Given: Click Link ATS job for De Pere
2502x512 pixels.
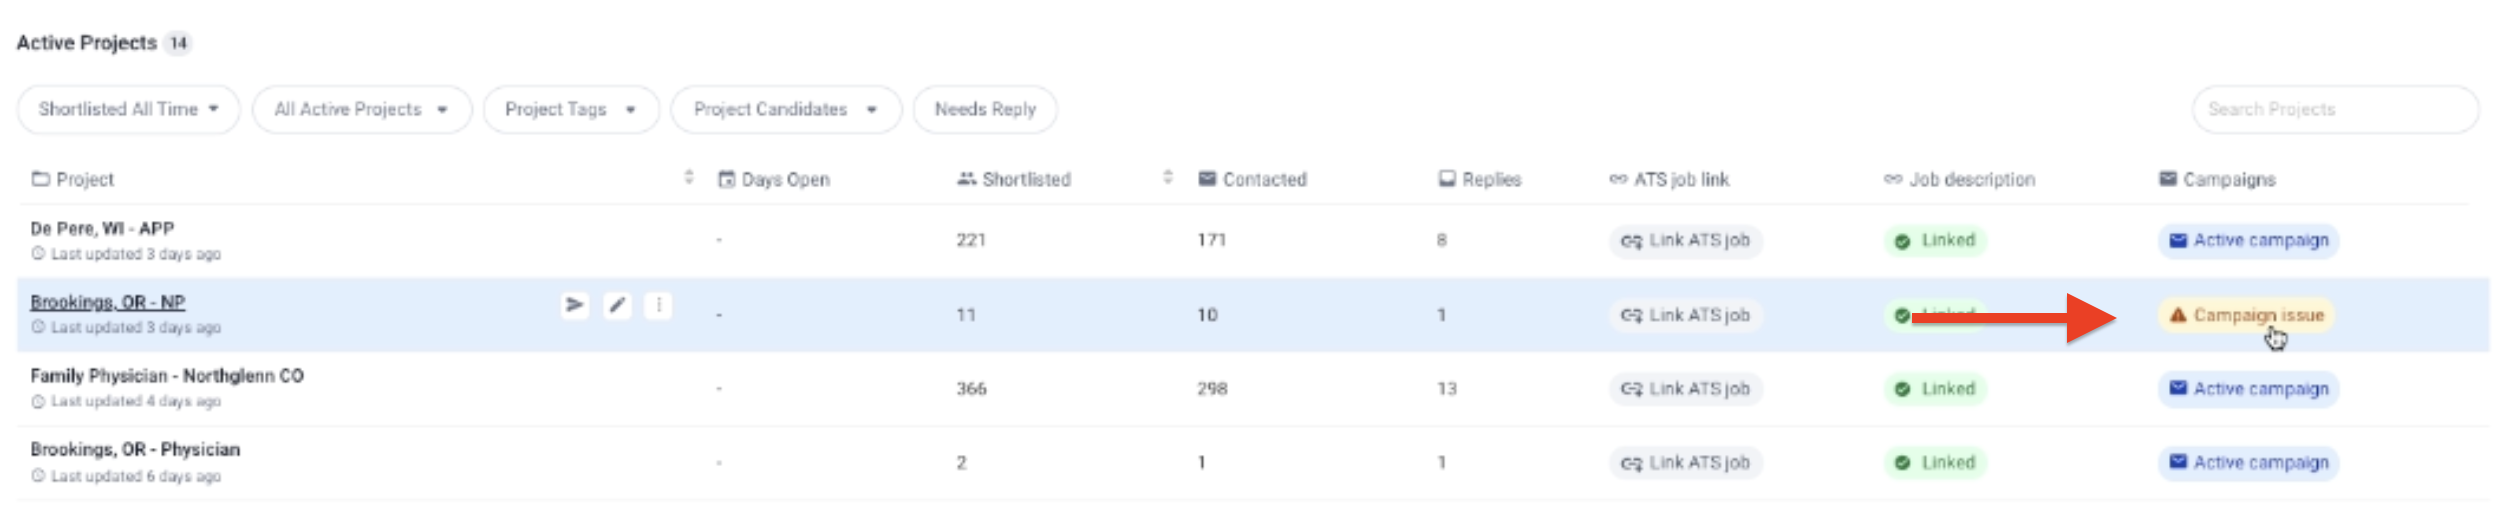Looking at the screenshot, I should click(x=1685, y=241).
